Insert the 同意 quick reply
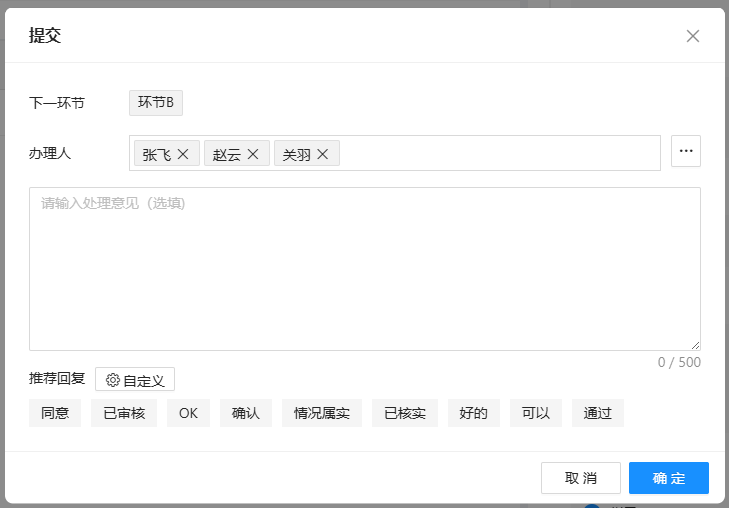 pyautogui.click(x=55, y=413)
